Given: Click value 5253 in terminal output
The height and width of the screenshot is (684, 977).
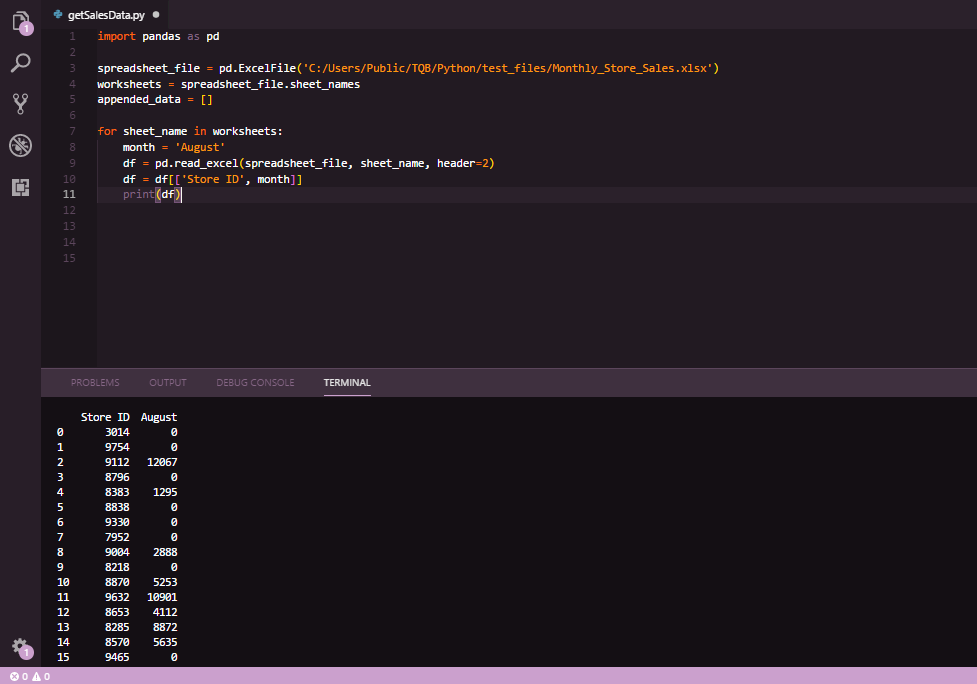Looking at the screenshot, I should pyautogui.click(x=165, y=582).
